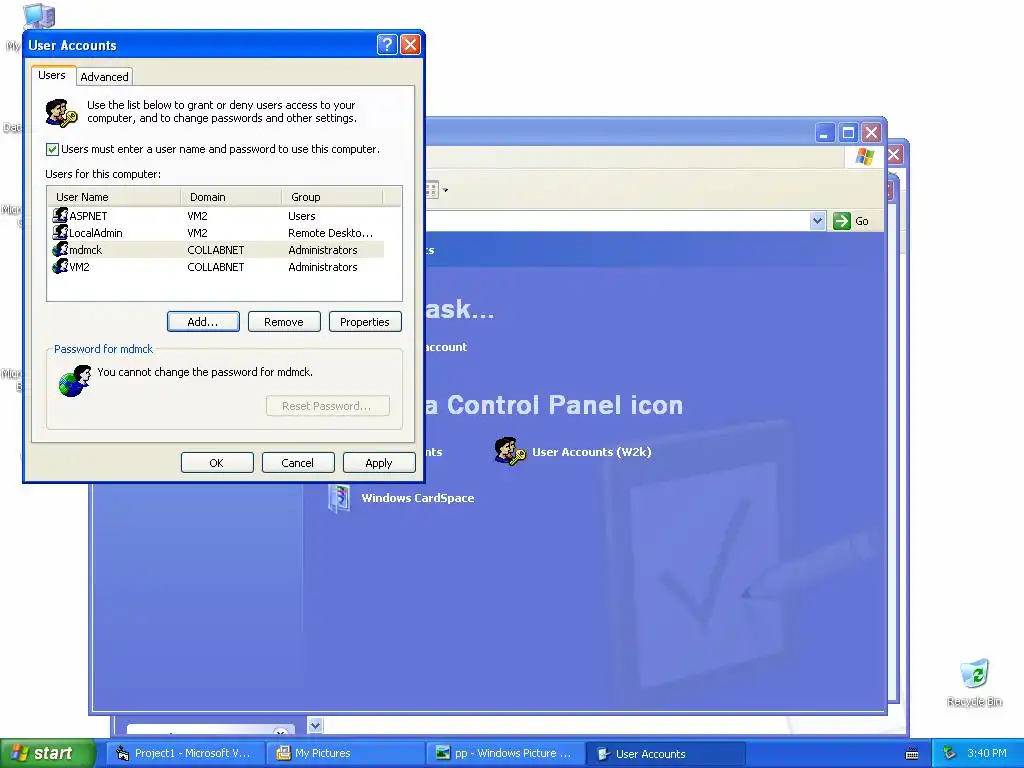The image size is (1024, 768).
Task: Click the network tray icon
Action: [x=950, y=754]
